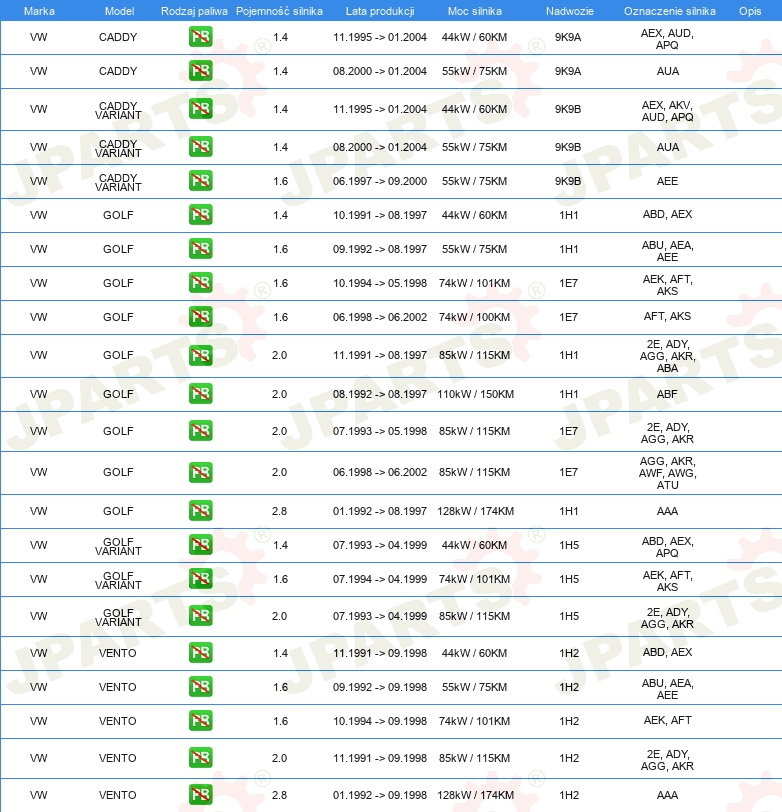
Task: Select body code 1H2 in Vento 2.0 row
Action: point(569,758)
